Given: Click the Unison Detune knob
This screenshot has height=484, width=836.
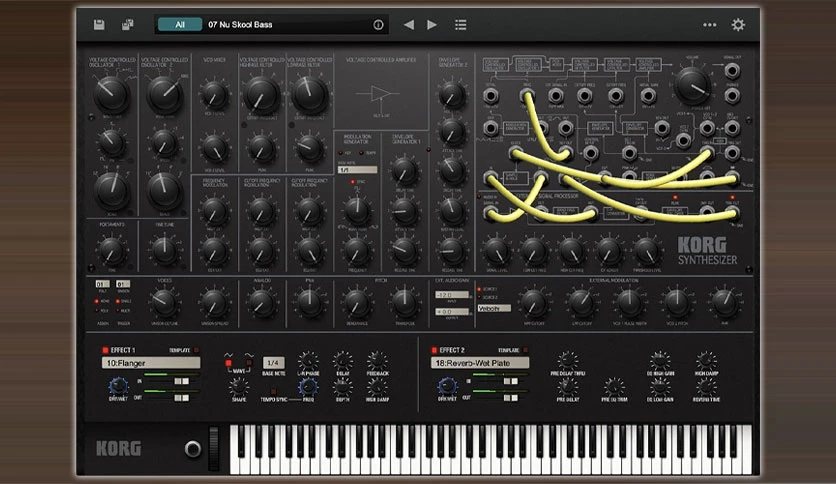Looking at the screenshot, I should (x=164, y=303).
